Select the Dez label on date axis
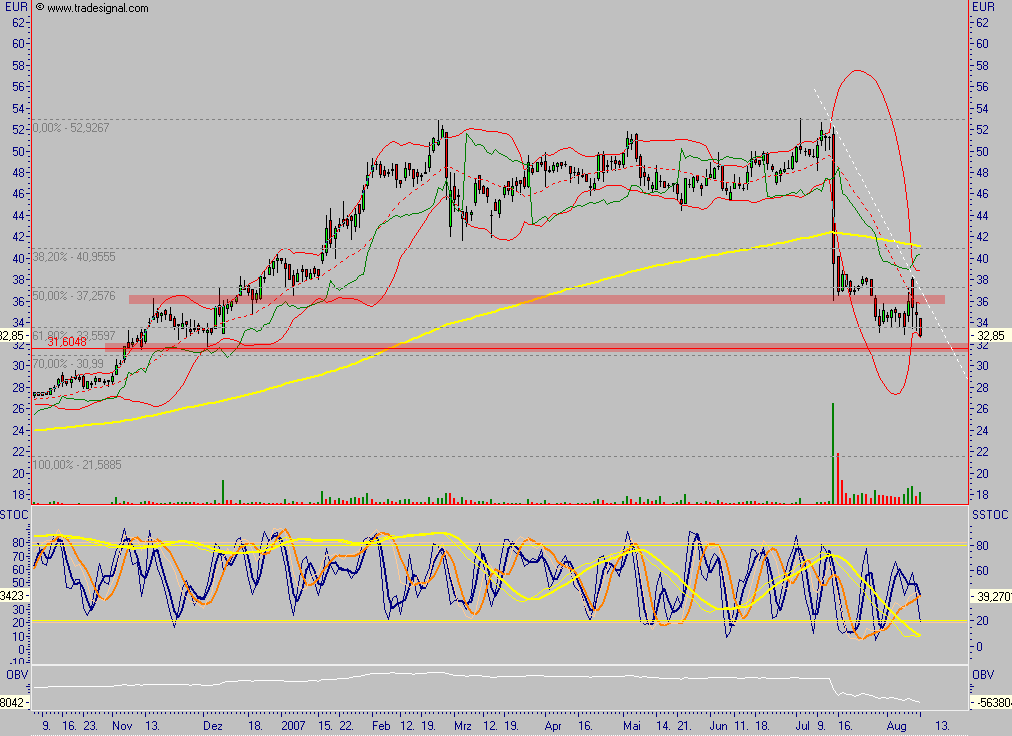Screen dimensions: 1012x736 point(212,726)
